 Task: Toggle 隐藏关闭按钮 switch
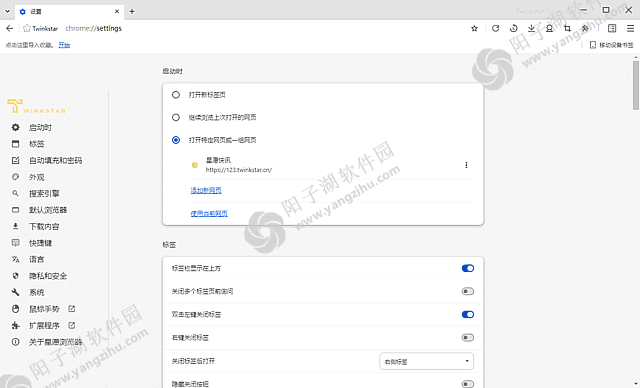[x=468, y=384]
